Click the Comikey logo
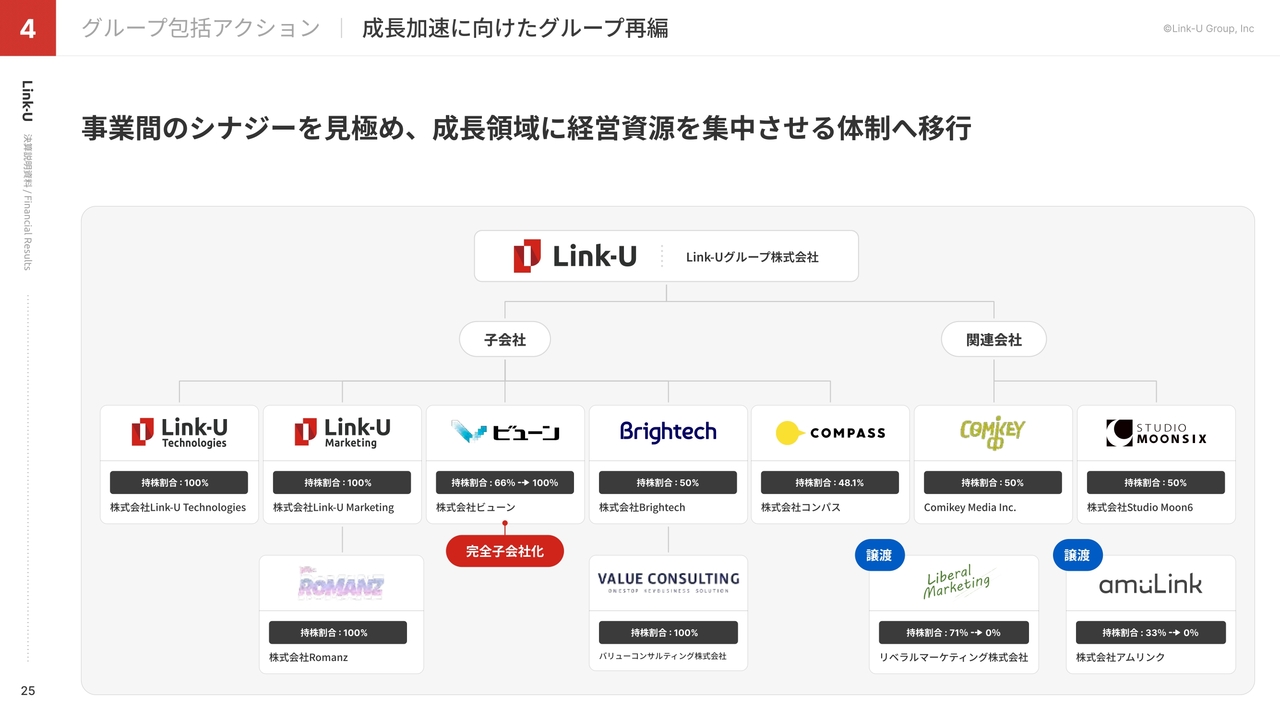The width and height of the screenshot is (1280, 720). click(993, 433)
